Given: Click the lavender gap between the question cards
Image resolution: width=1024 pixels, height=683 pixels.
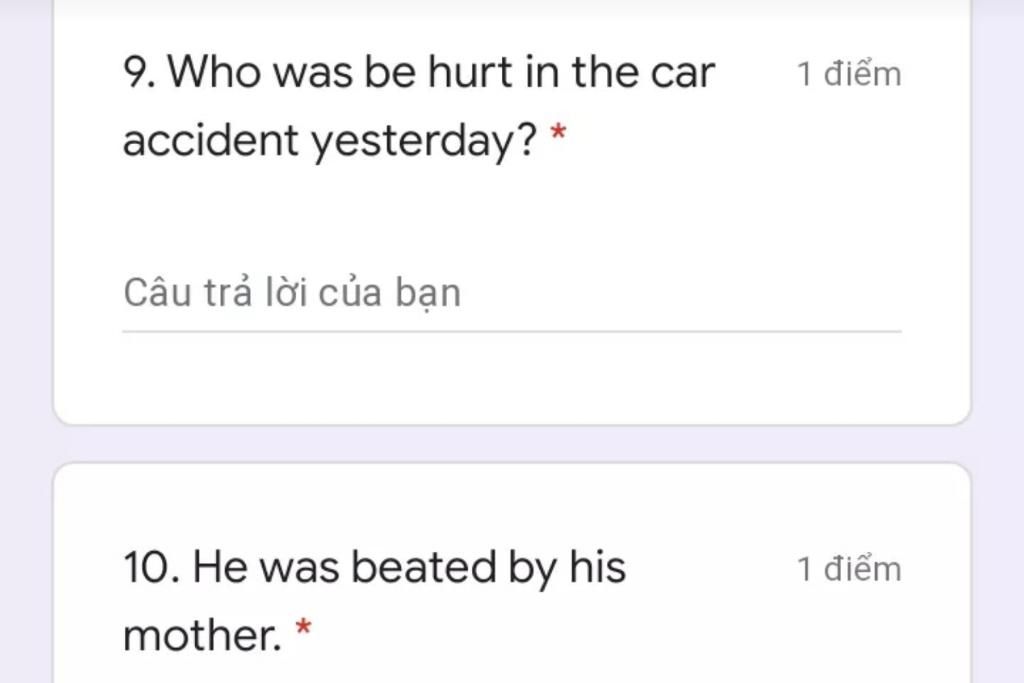Looking at the screenshot, I should (x=512, y=444).
